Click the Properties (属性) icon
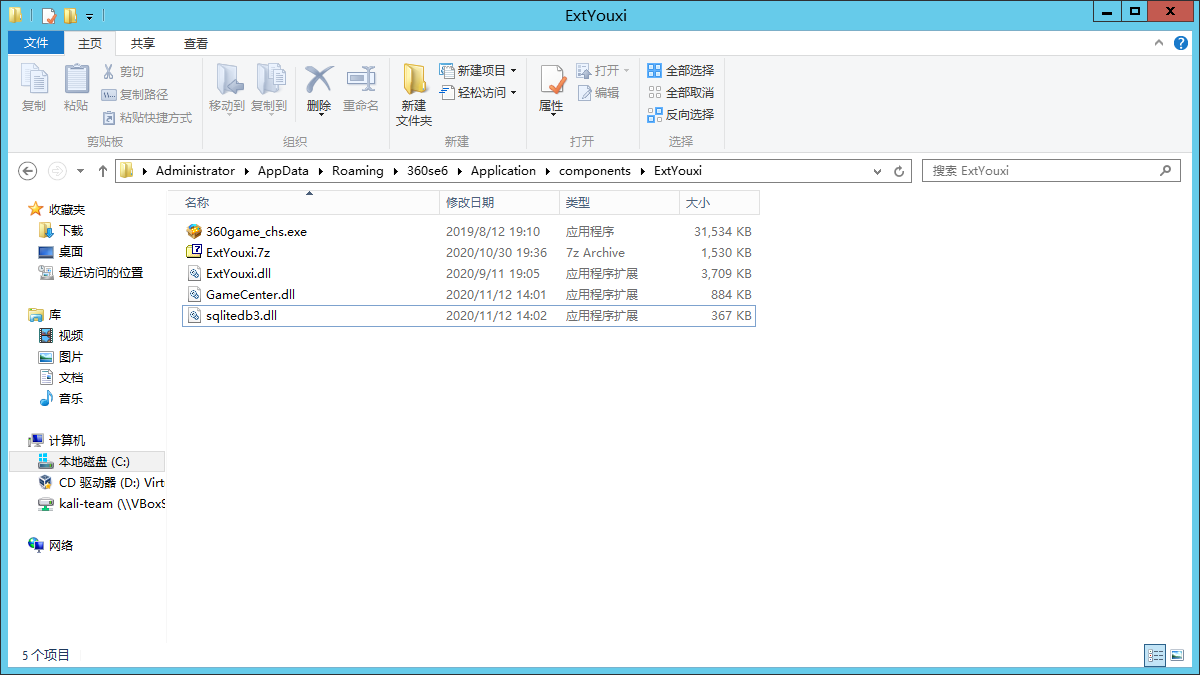 pos(552,80)
